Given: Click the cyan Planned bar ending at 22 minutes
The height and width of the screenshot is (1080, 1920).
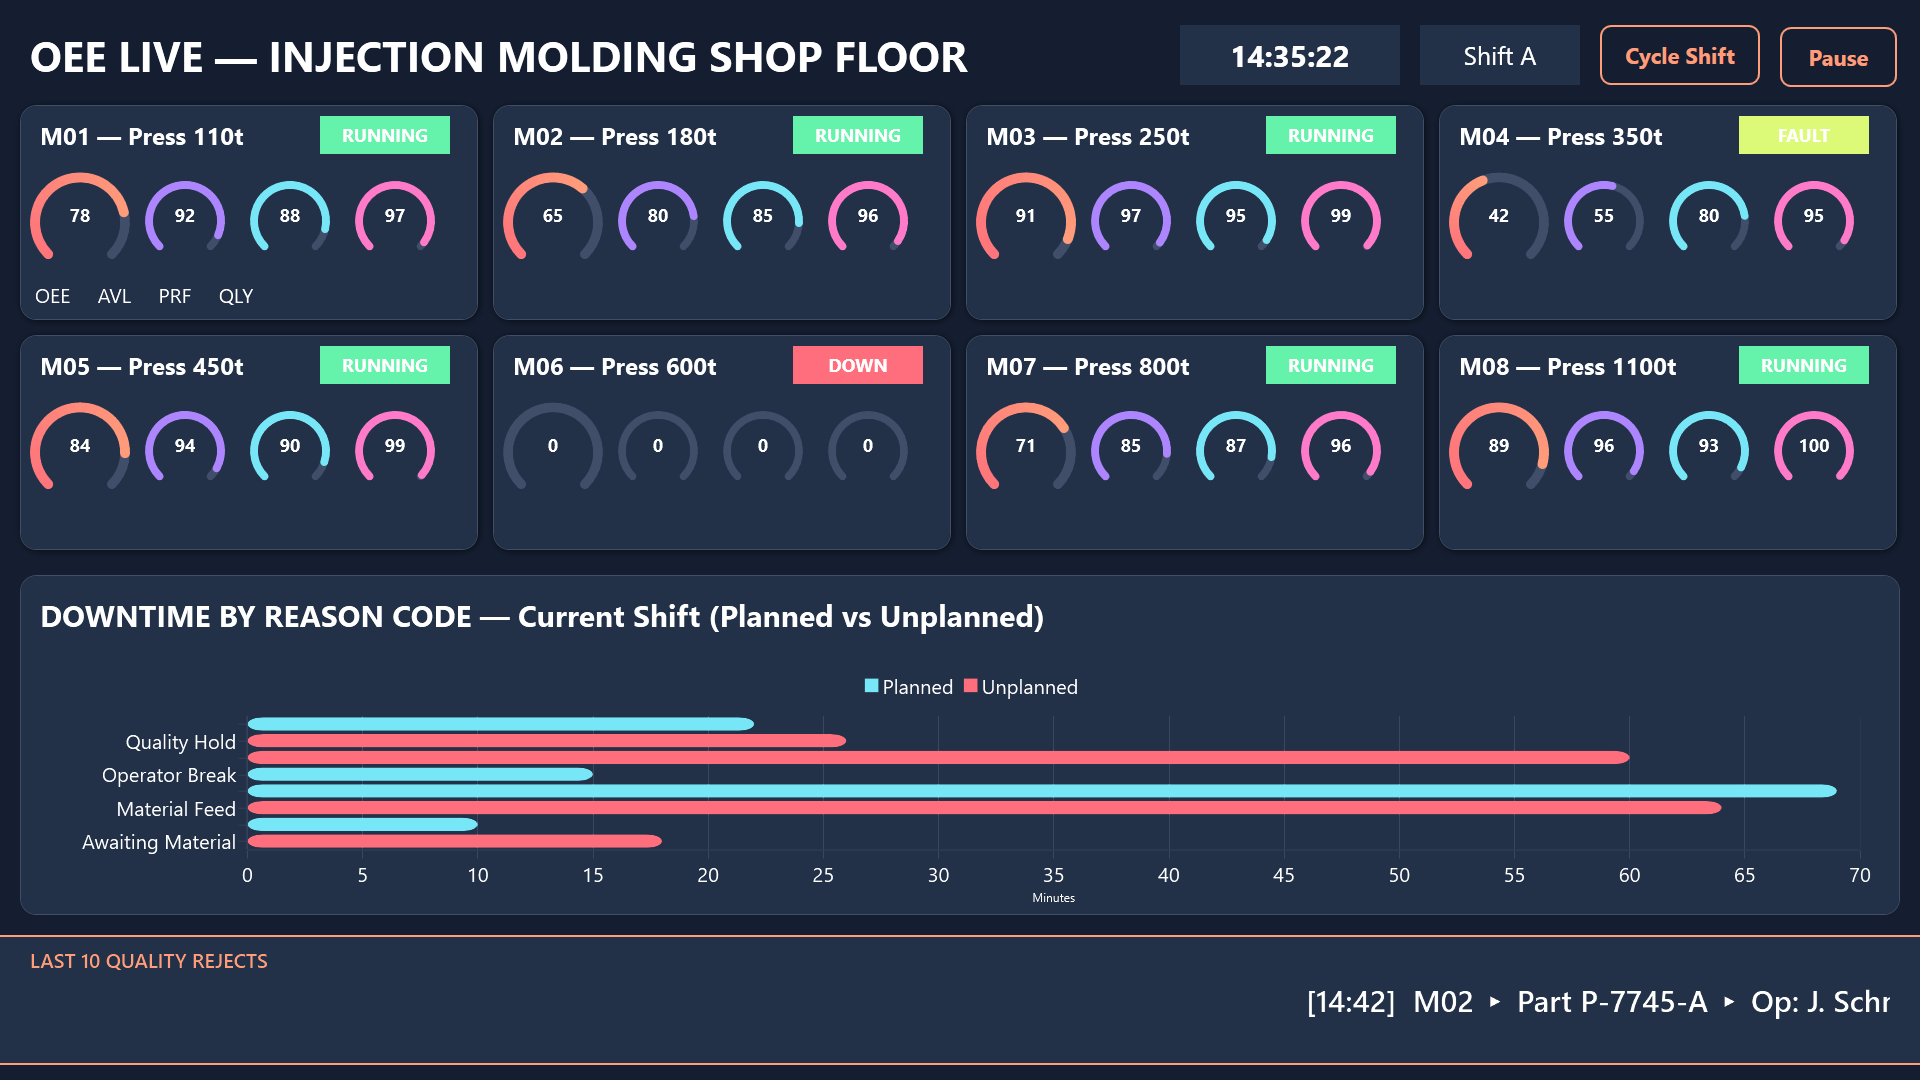Looking at the screenshot, I should [x=500, y=724].
